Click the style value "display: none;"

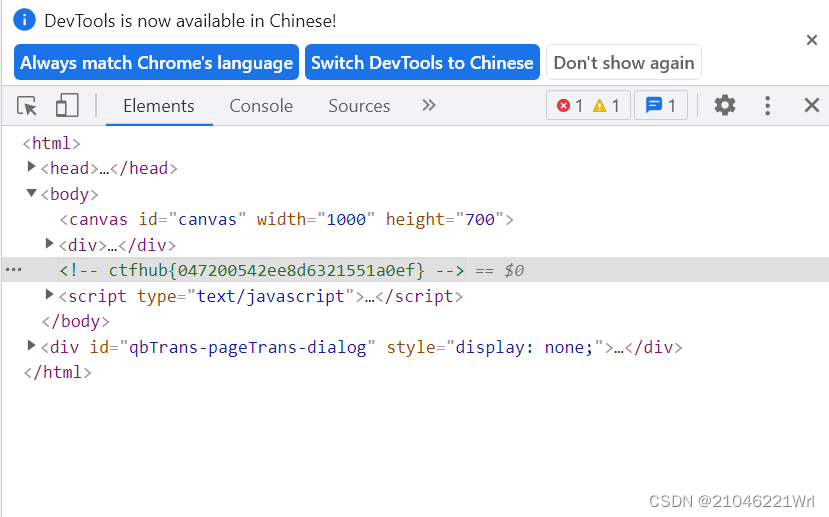pos(524,347)
